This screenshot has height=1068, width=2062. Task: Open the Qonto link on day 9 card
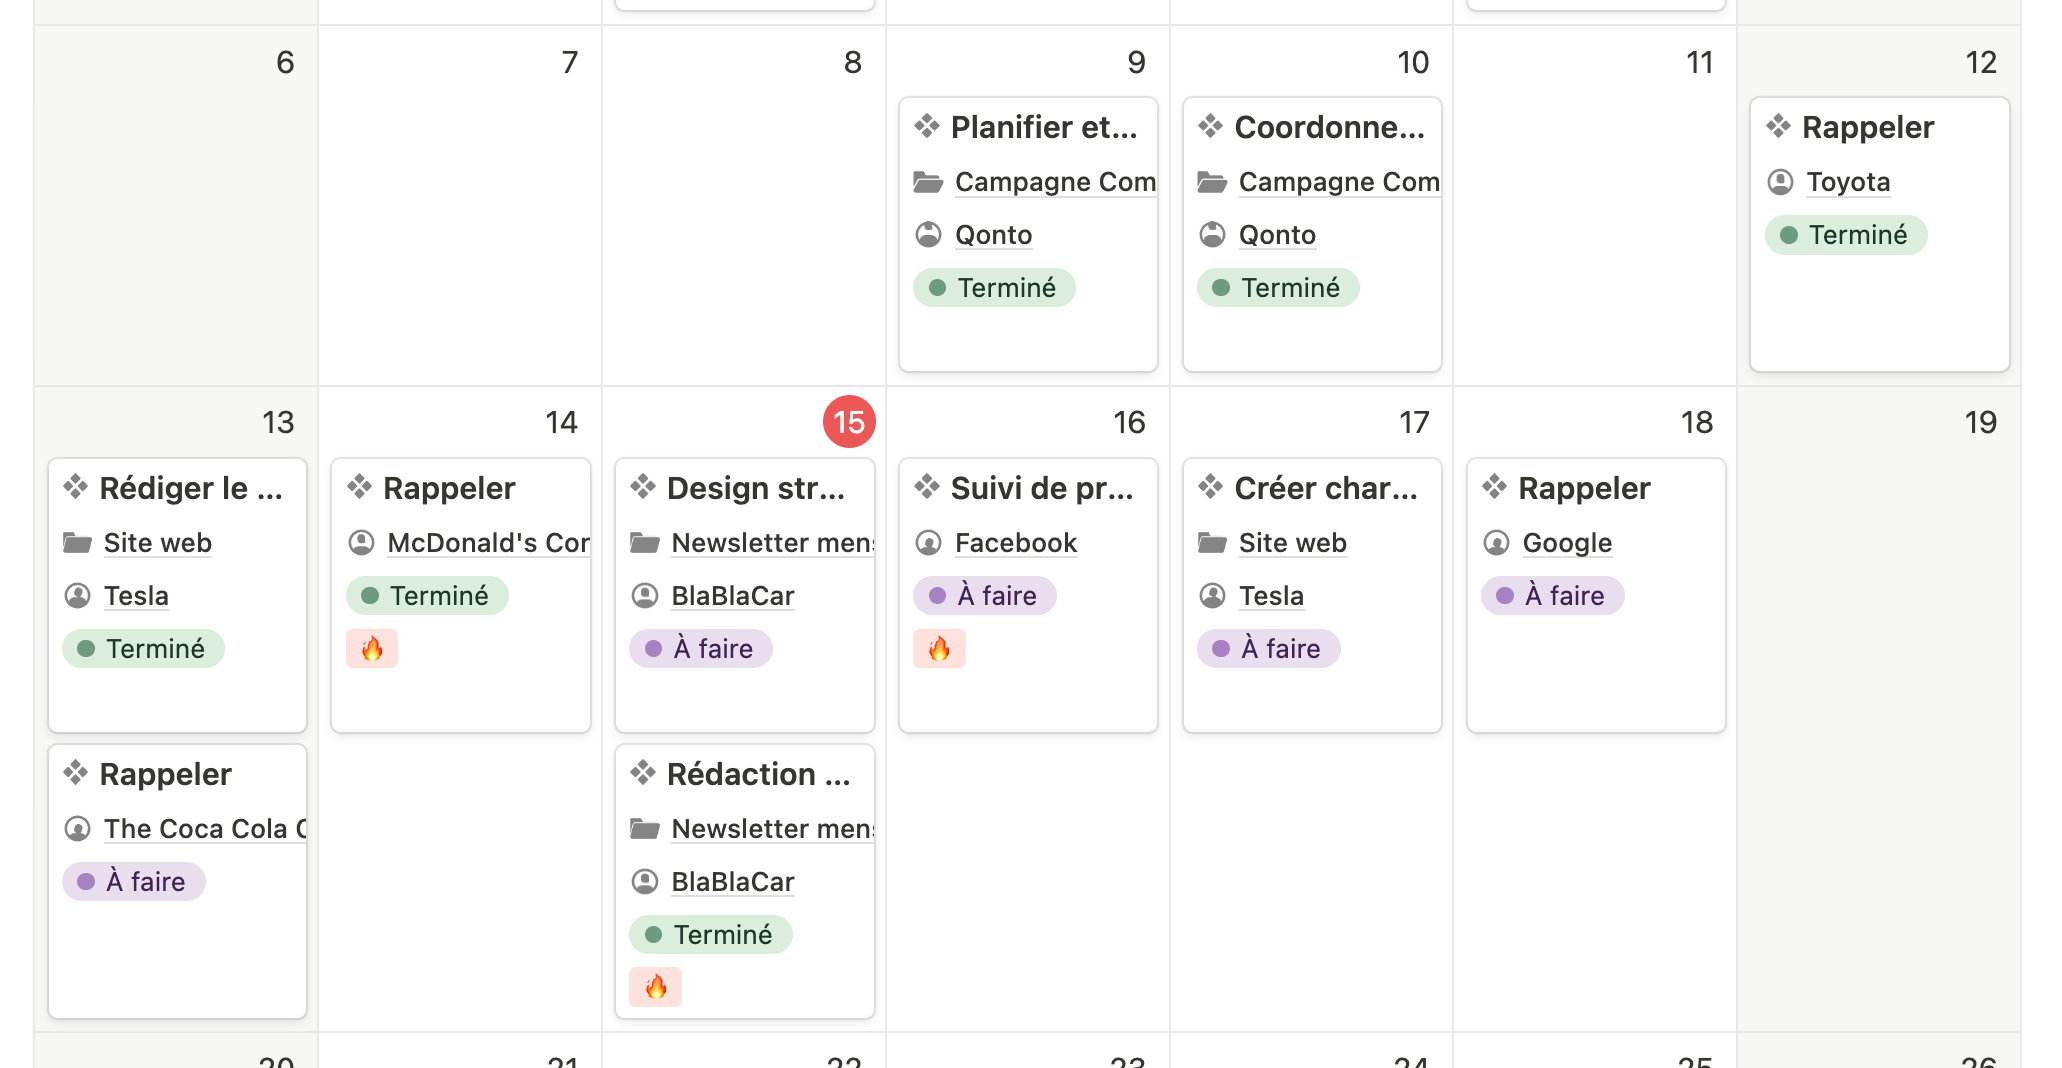coord(993,235)
